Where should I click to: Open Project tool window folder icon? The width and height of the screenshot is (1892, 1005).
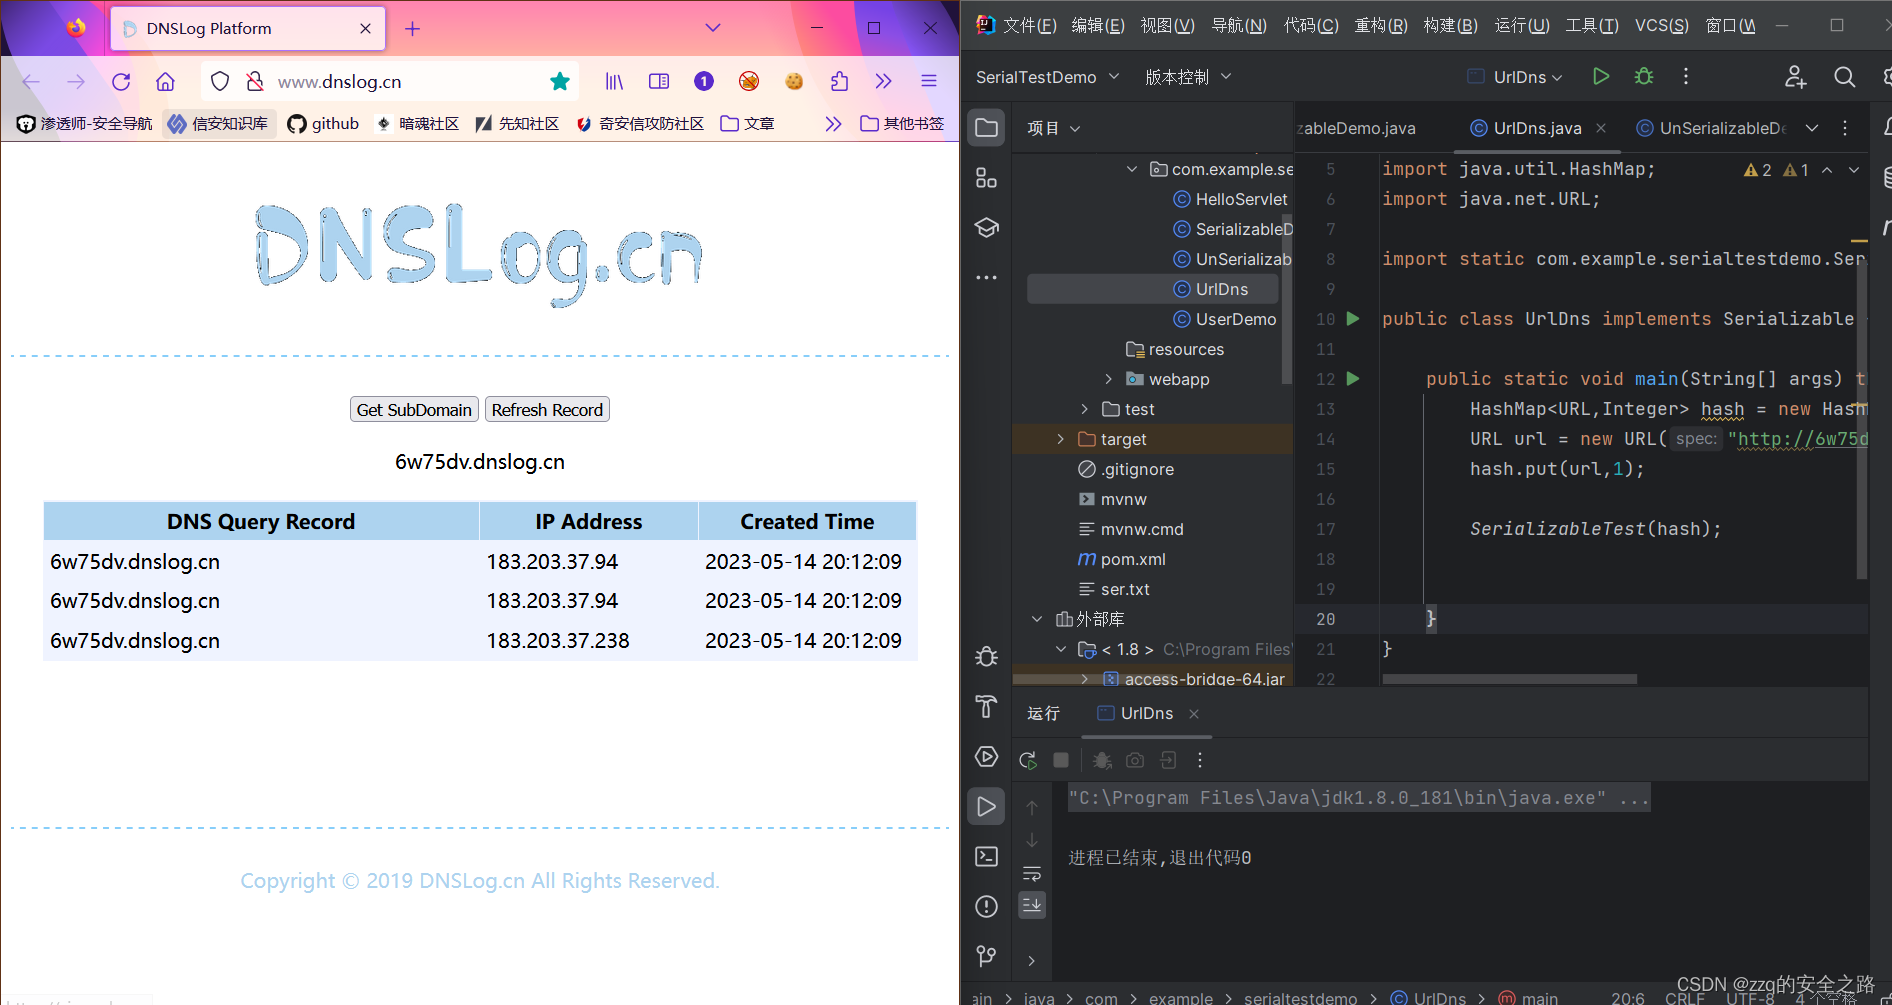tap(987, 128)
